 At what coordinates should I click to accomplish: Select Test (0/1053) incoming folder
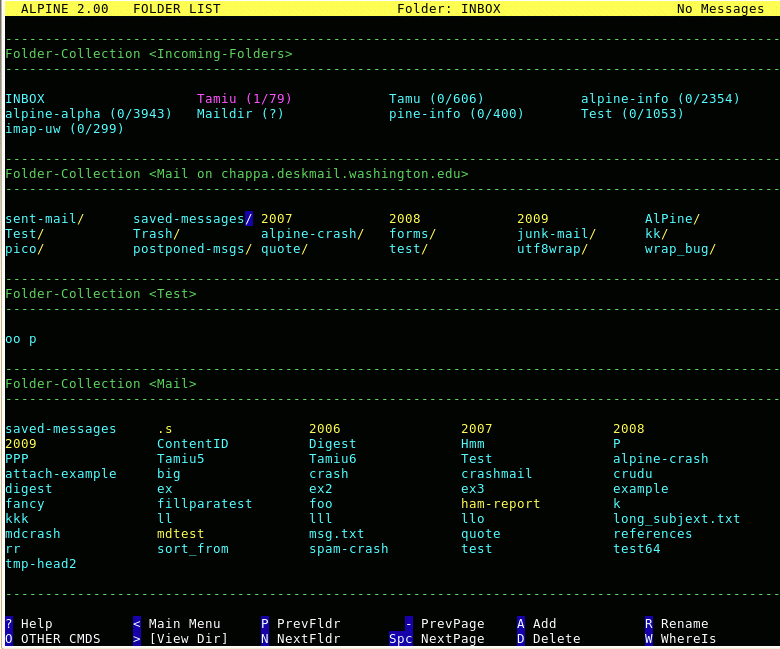pos(632,113)
